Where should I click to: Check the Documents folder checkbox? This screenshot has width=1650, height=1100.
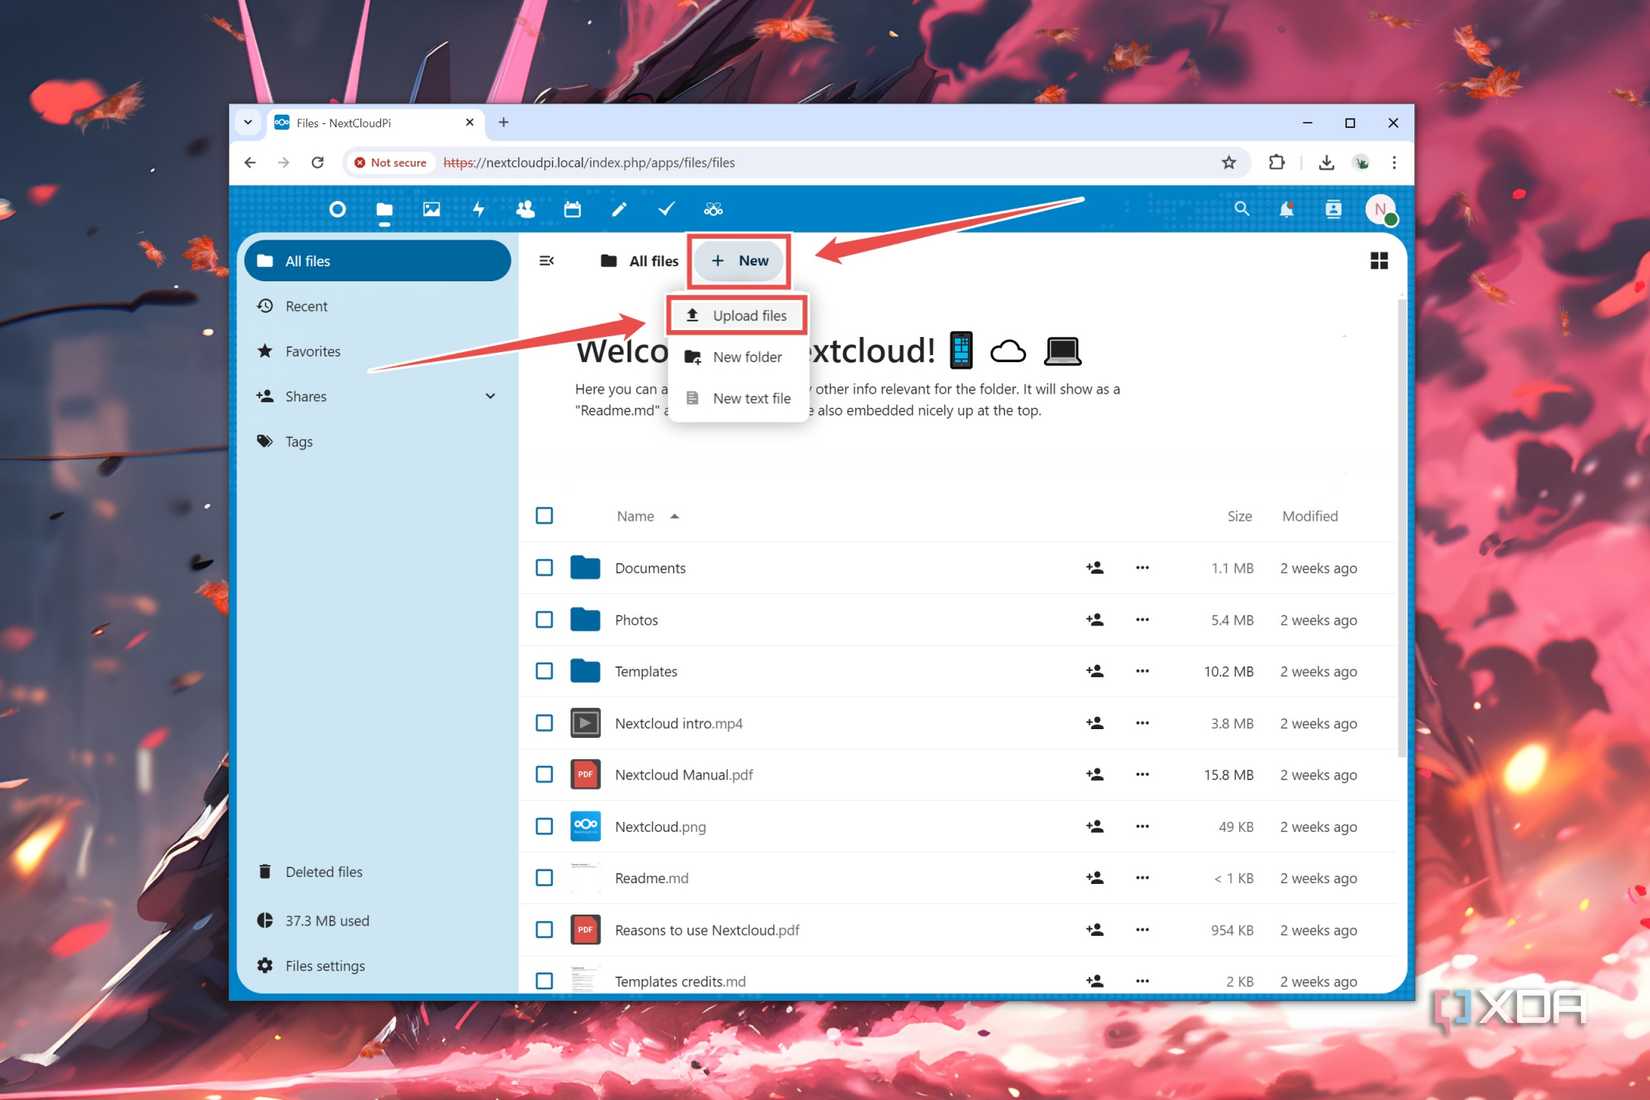(544, 568)
